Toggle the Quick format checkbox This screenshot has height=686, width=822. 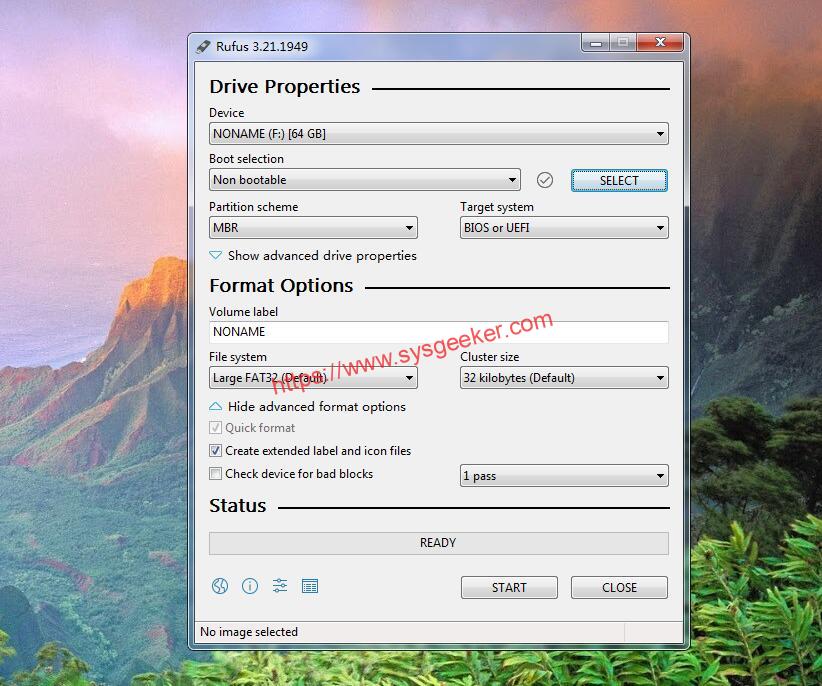pyautogui.click(x=215, y=428)
